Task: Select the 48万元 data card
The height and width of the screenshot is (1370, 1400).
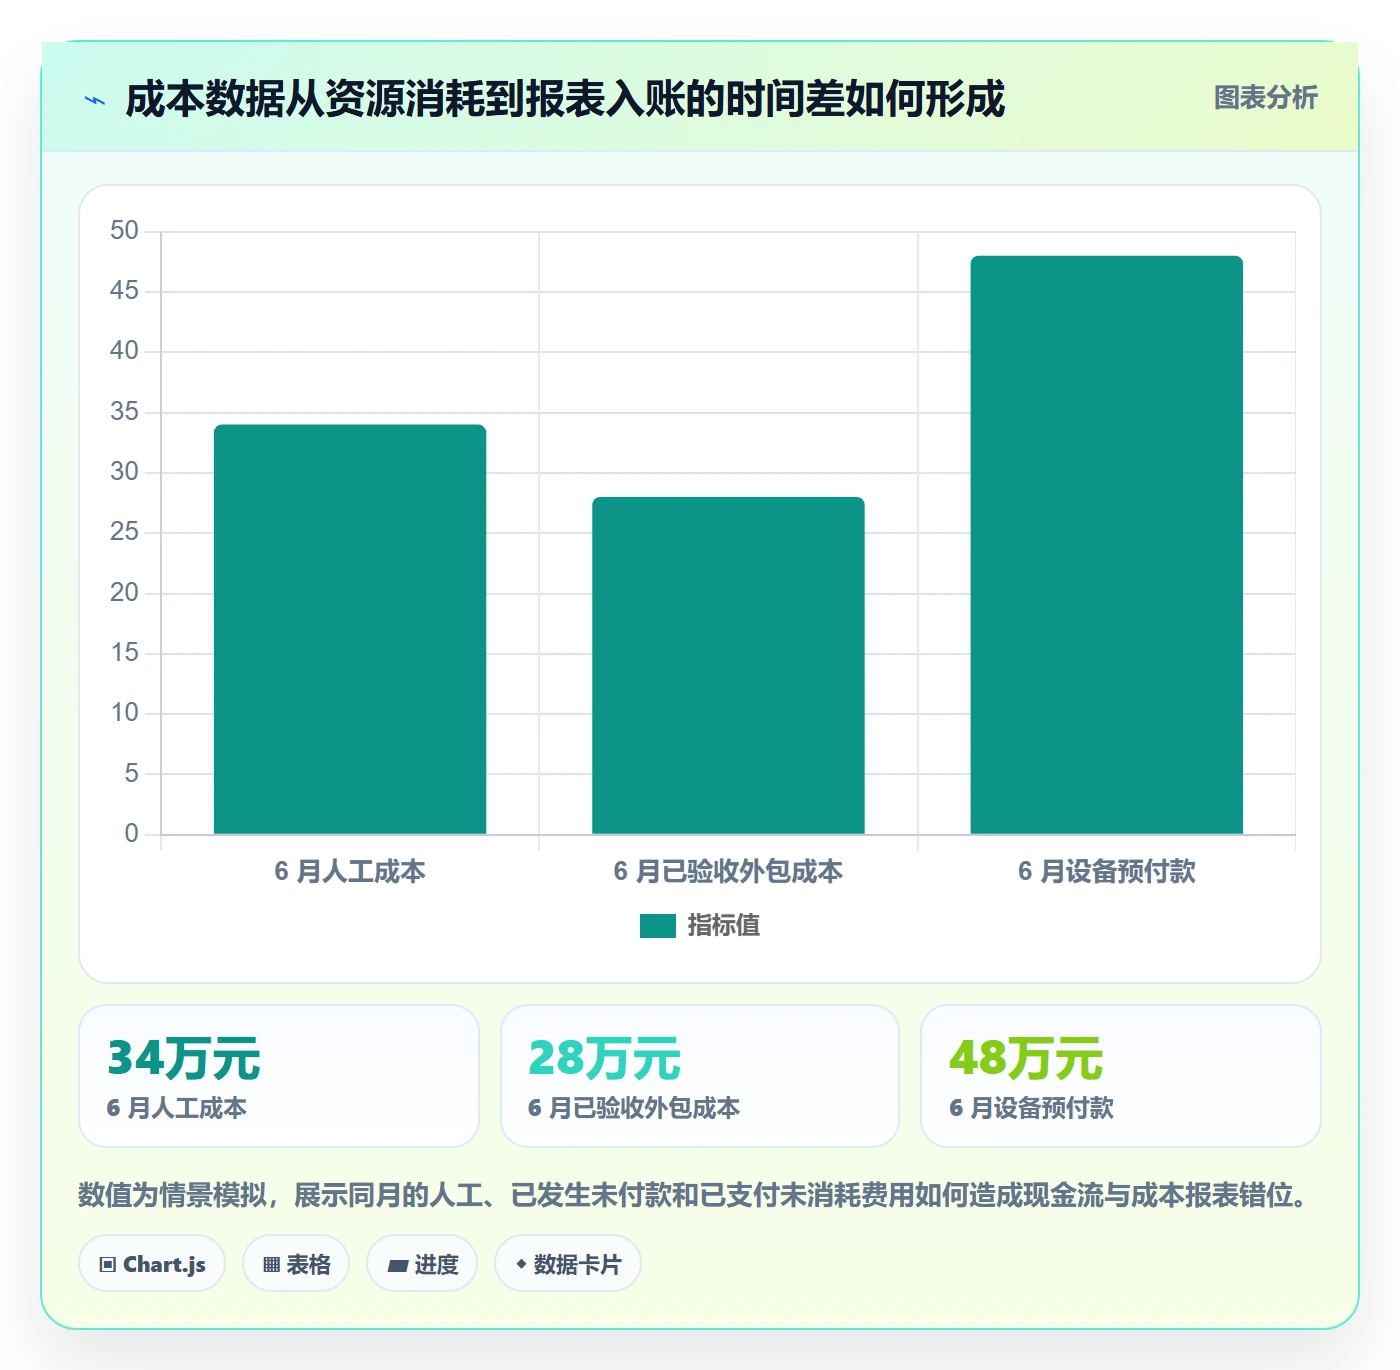Action: [1121, 1076]
